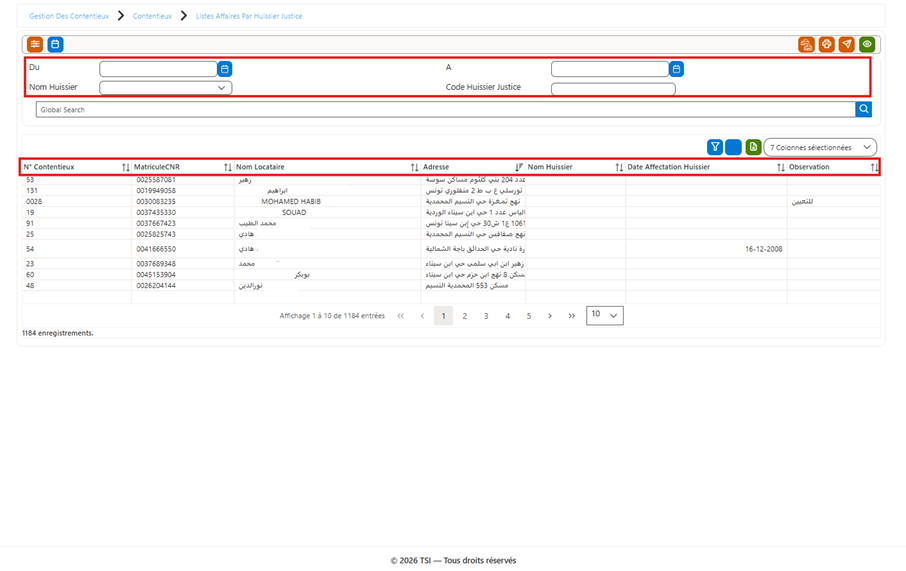This screenshot has width=906, height=571.
Task: Go to the first page of results
Action: (400, 316)
